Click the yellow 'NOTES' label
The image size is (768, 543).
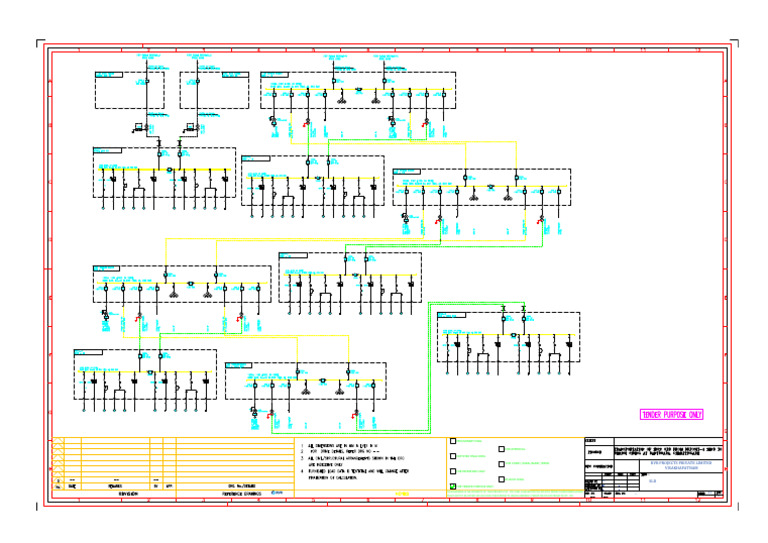pyautogui.click(x=402, y=494)
